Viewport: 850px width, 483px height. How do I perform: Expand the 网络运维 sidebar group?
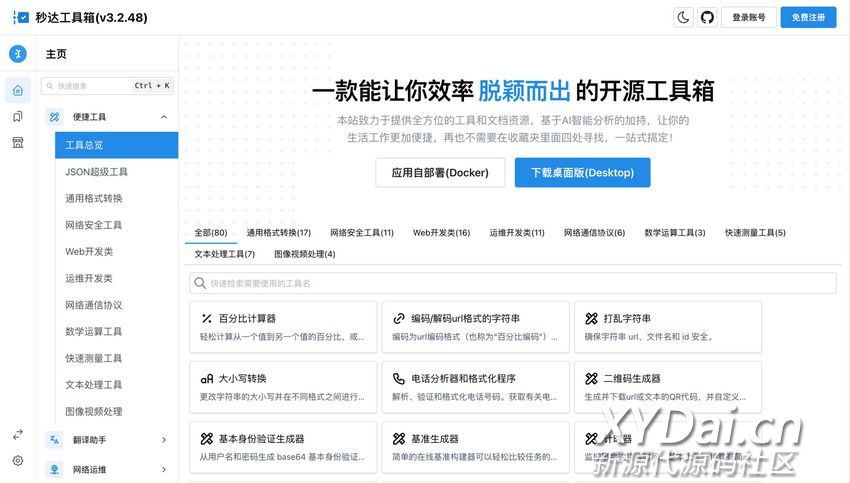tap(163, 469)
